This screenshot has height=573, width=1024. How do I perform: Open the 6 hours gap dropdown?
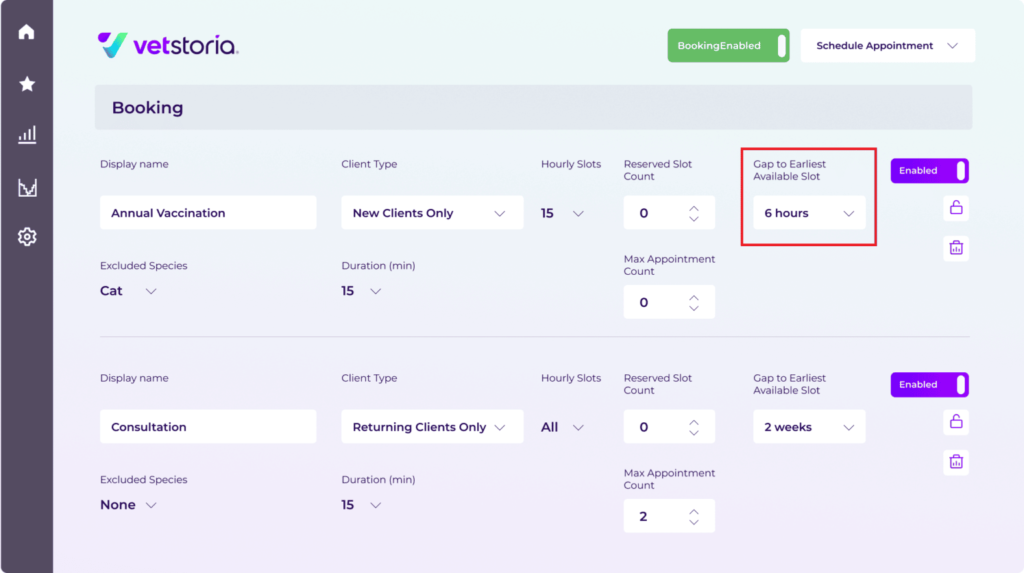[x=809, y=213]
